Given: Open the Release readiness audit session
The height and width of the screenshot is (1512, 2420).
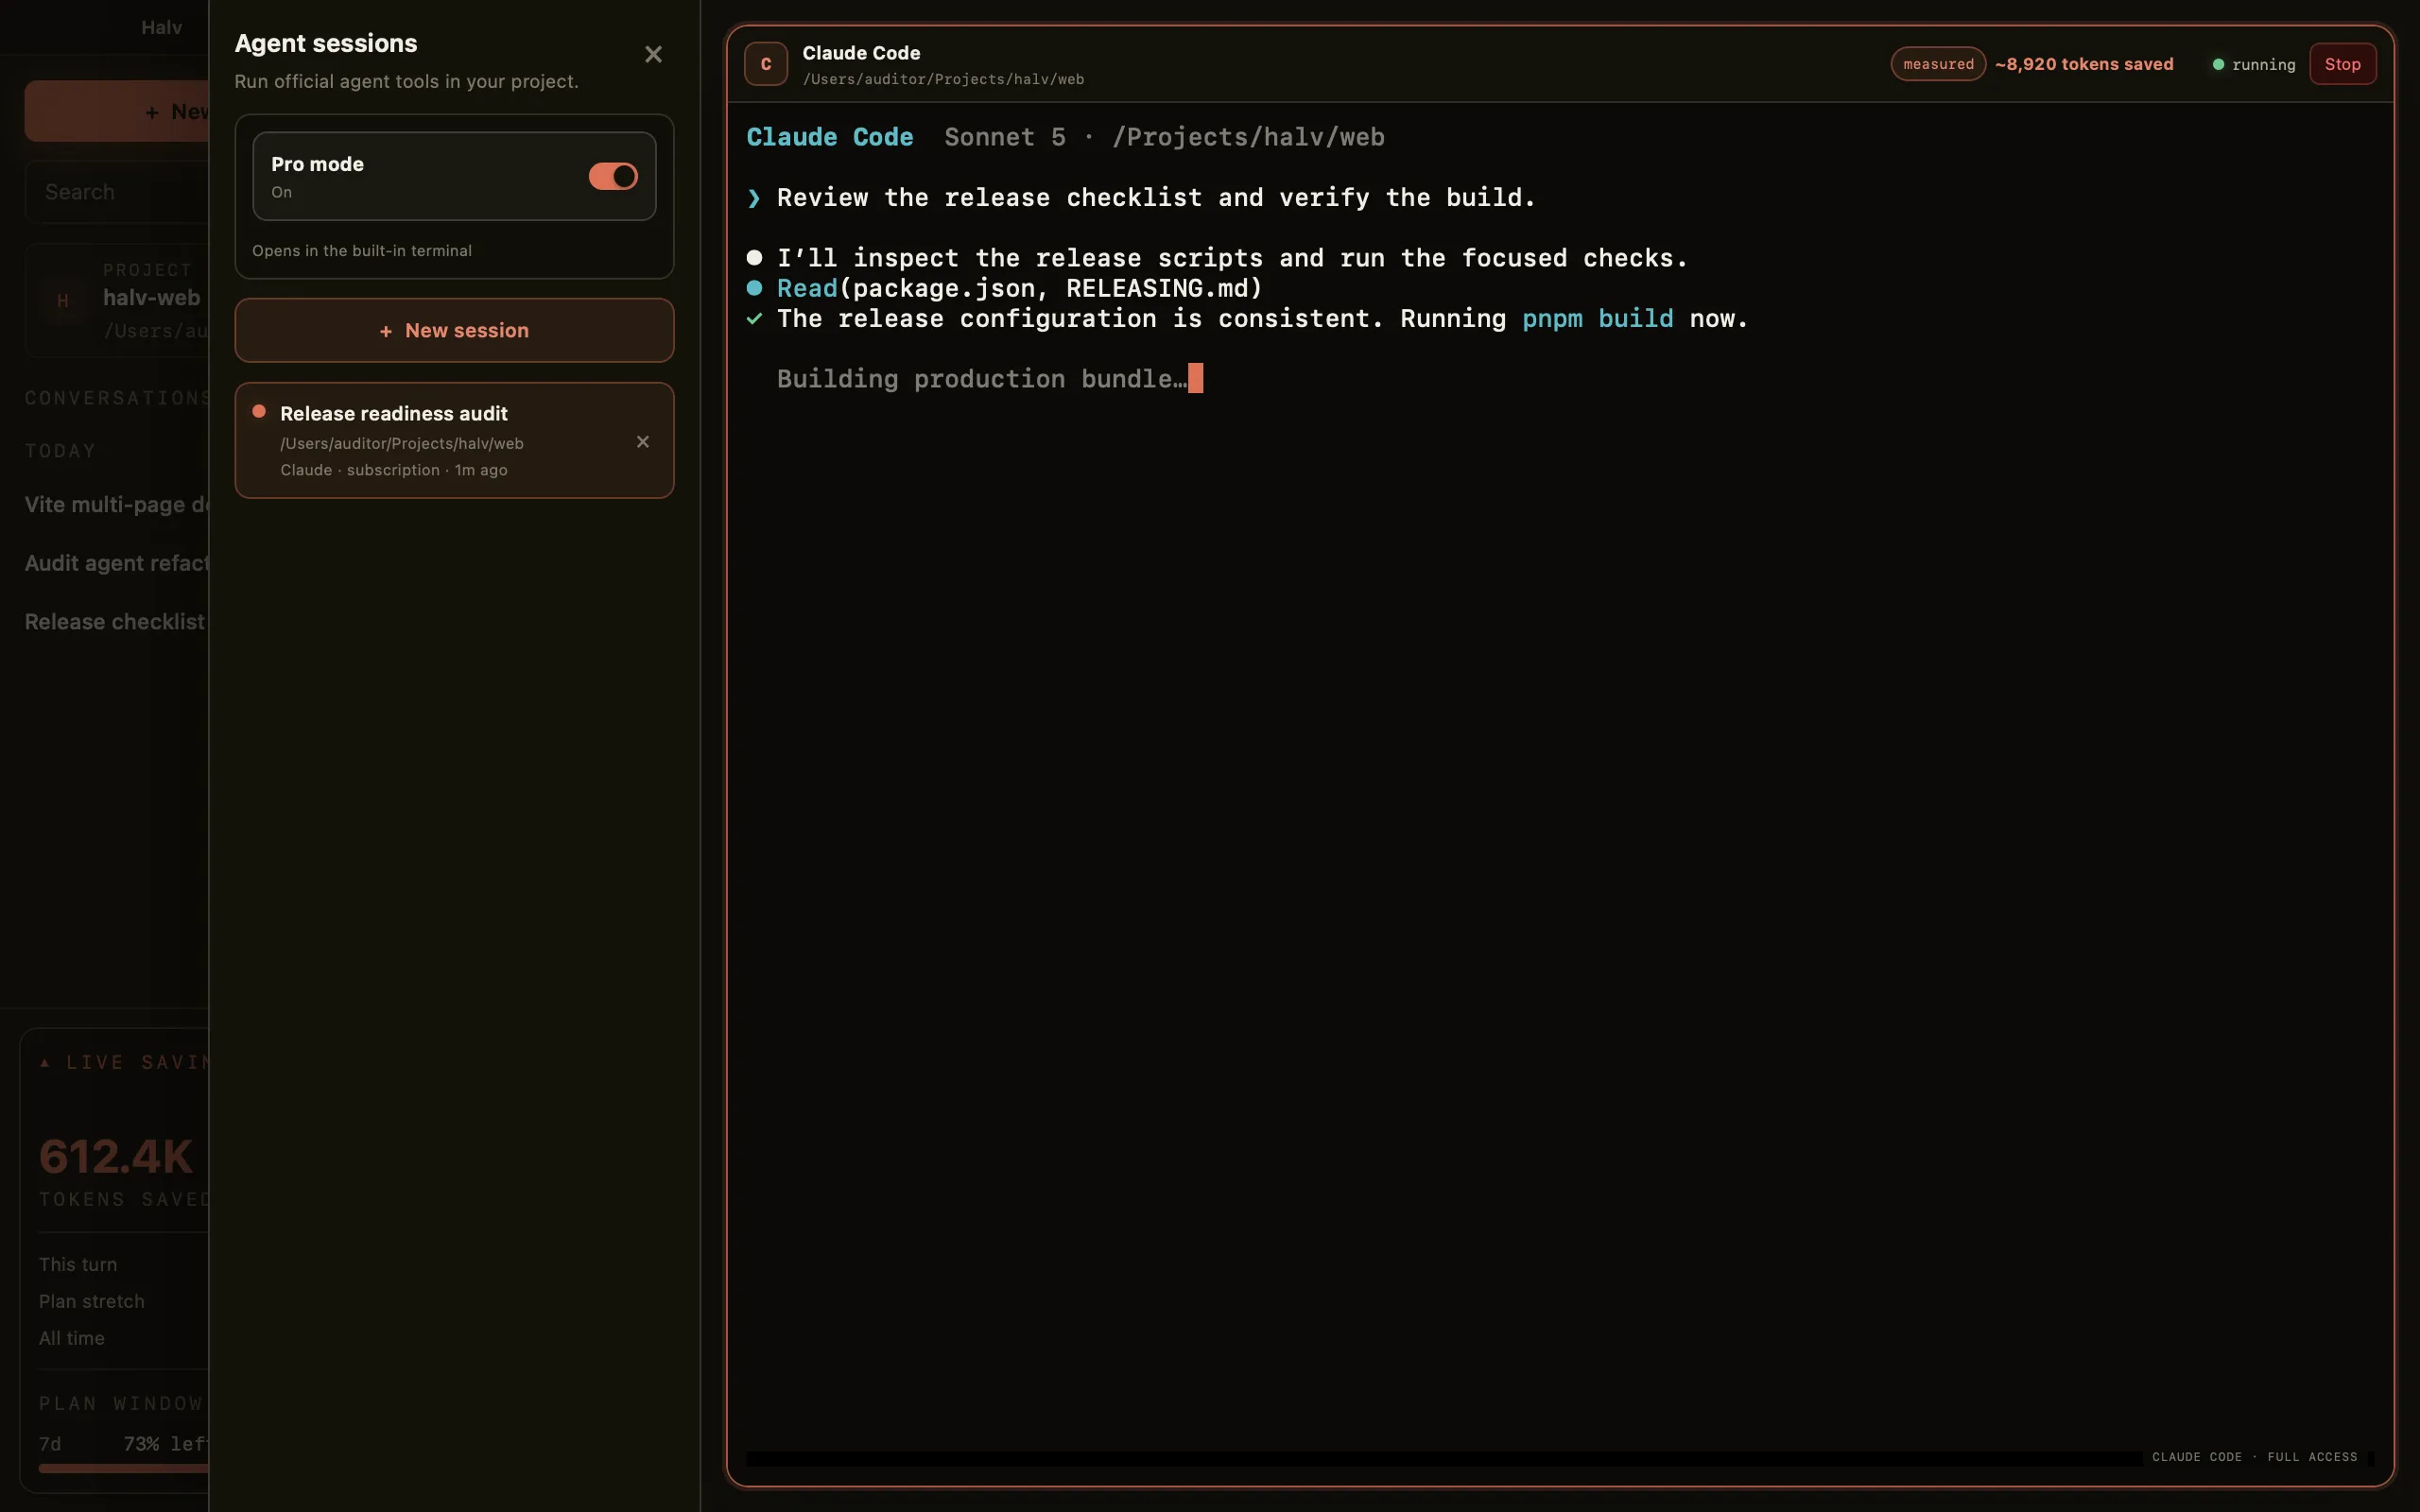Looking at the screenshot, I should [x=454, y=440].
